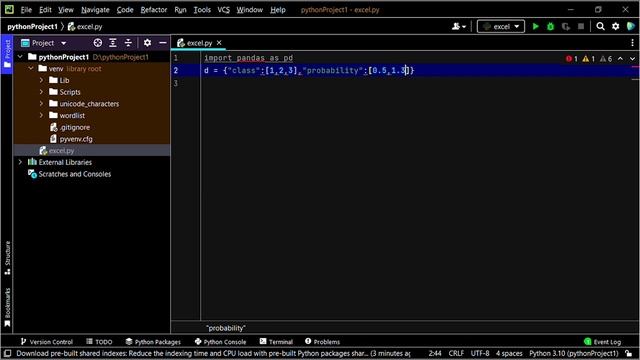Open the Edit menu
The height and width of the screenshot is (360, 640).
click(45, 9)
